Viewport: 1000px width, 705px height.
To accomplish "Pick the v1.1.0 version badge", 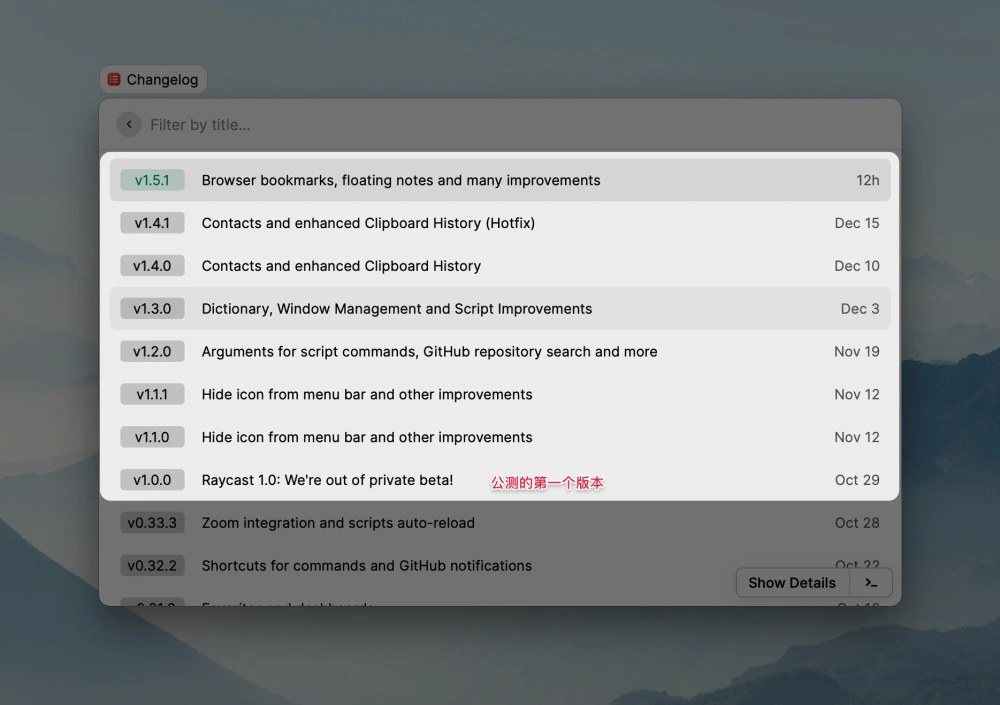I will pos(152,436).
